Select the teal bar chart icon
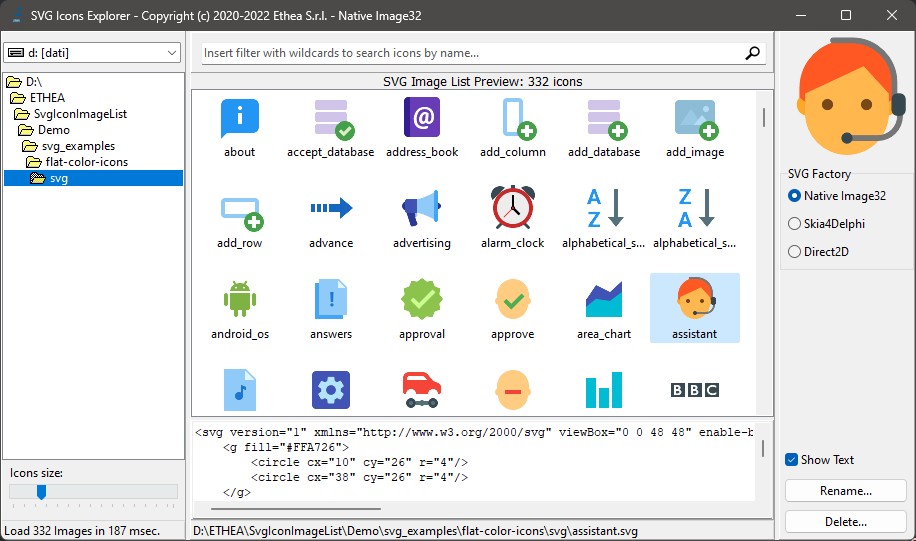 click(604, 390)
